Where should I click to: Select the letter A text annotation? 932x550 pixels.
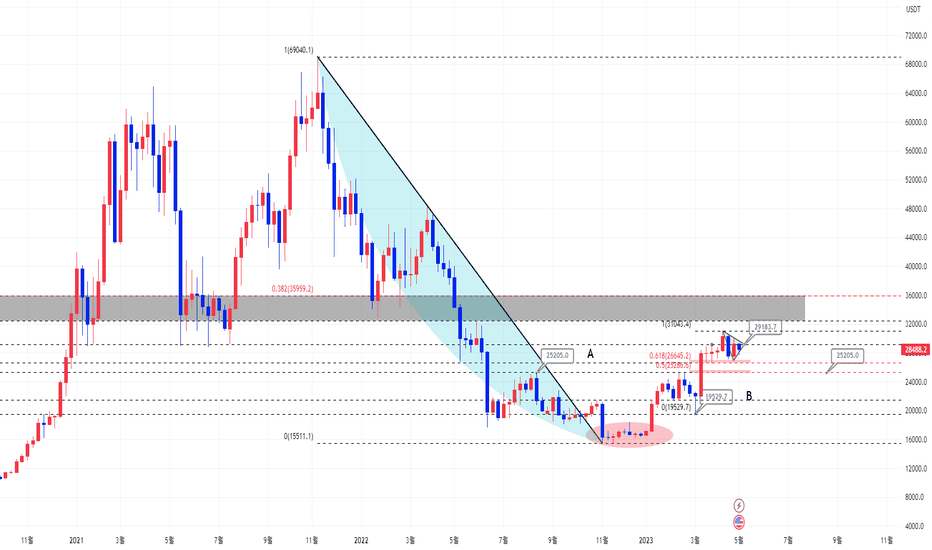click(590, 354)
